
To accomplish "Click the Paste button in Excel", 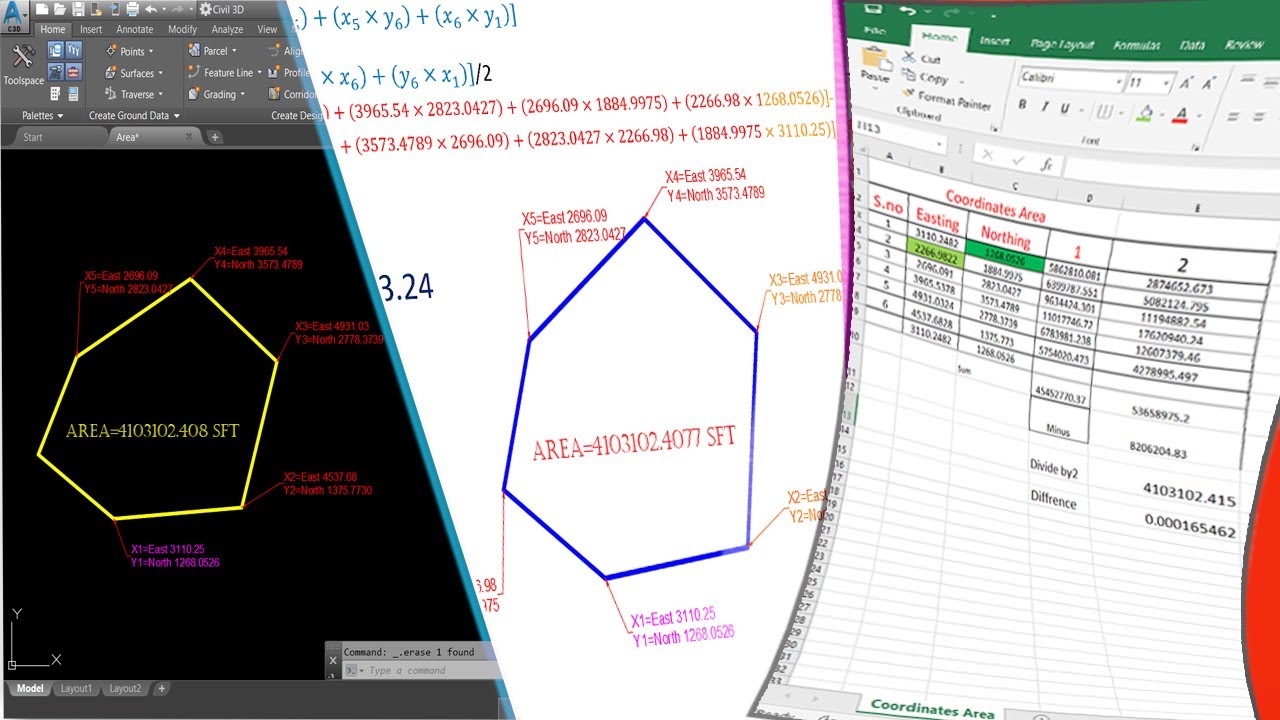I will (875, 66).
